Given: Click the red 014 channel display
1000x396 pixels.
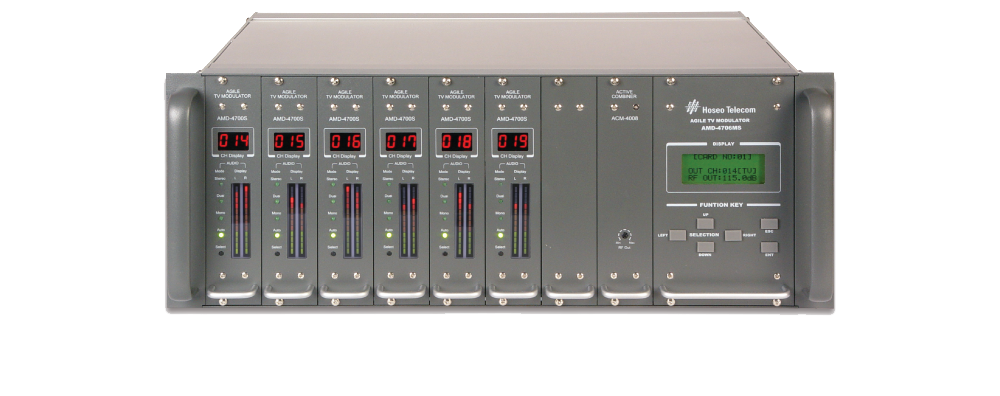Looking at the screenshot, I should coord(232,141).
